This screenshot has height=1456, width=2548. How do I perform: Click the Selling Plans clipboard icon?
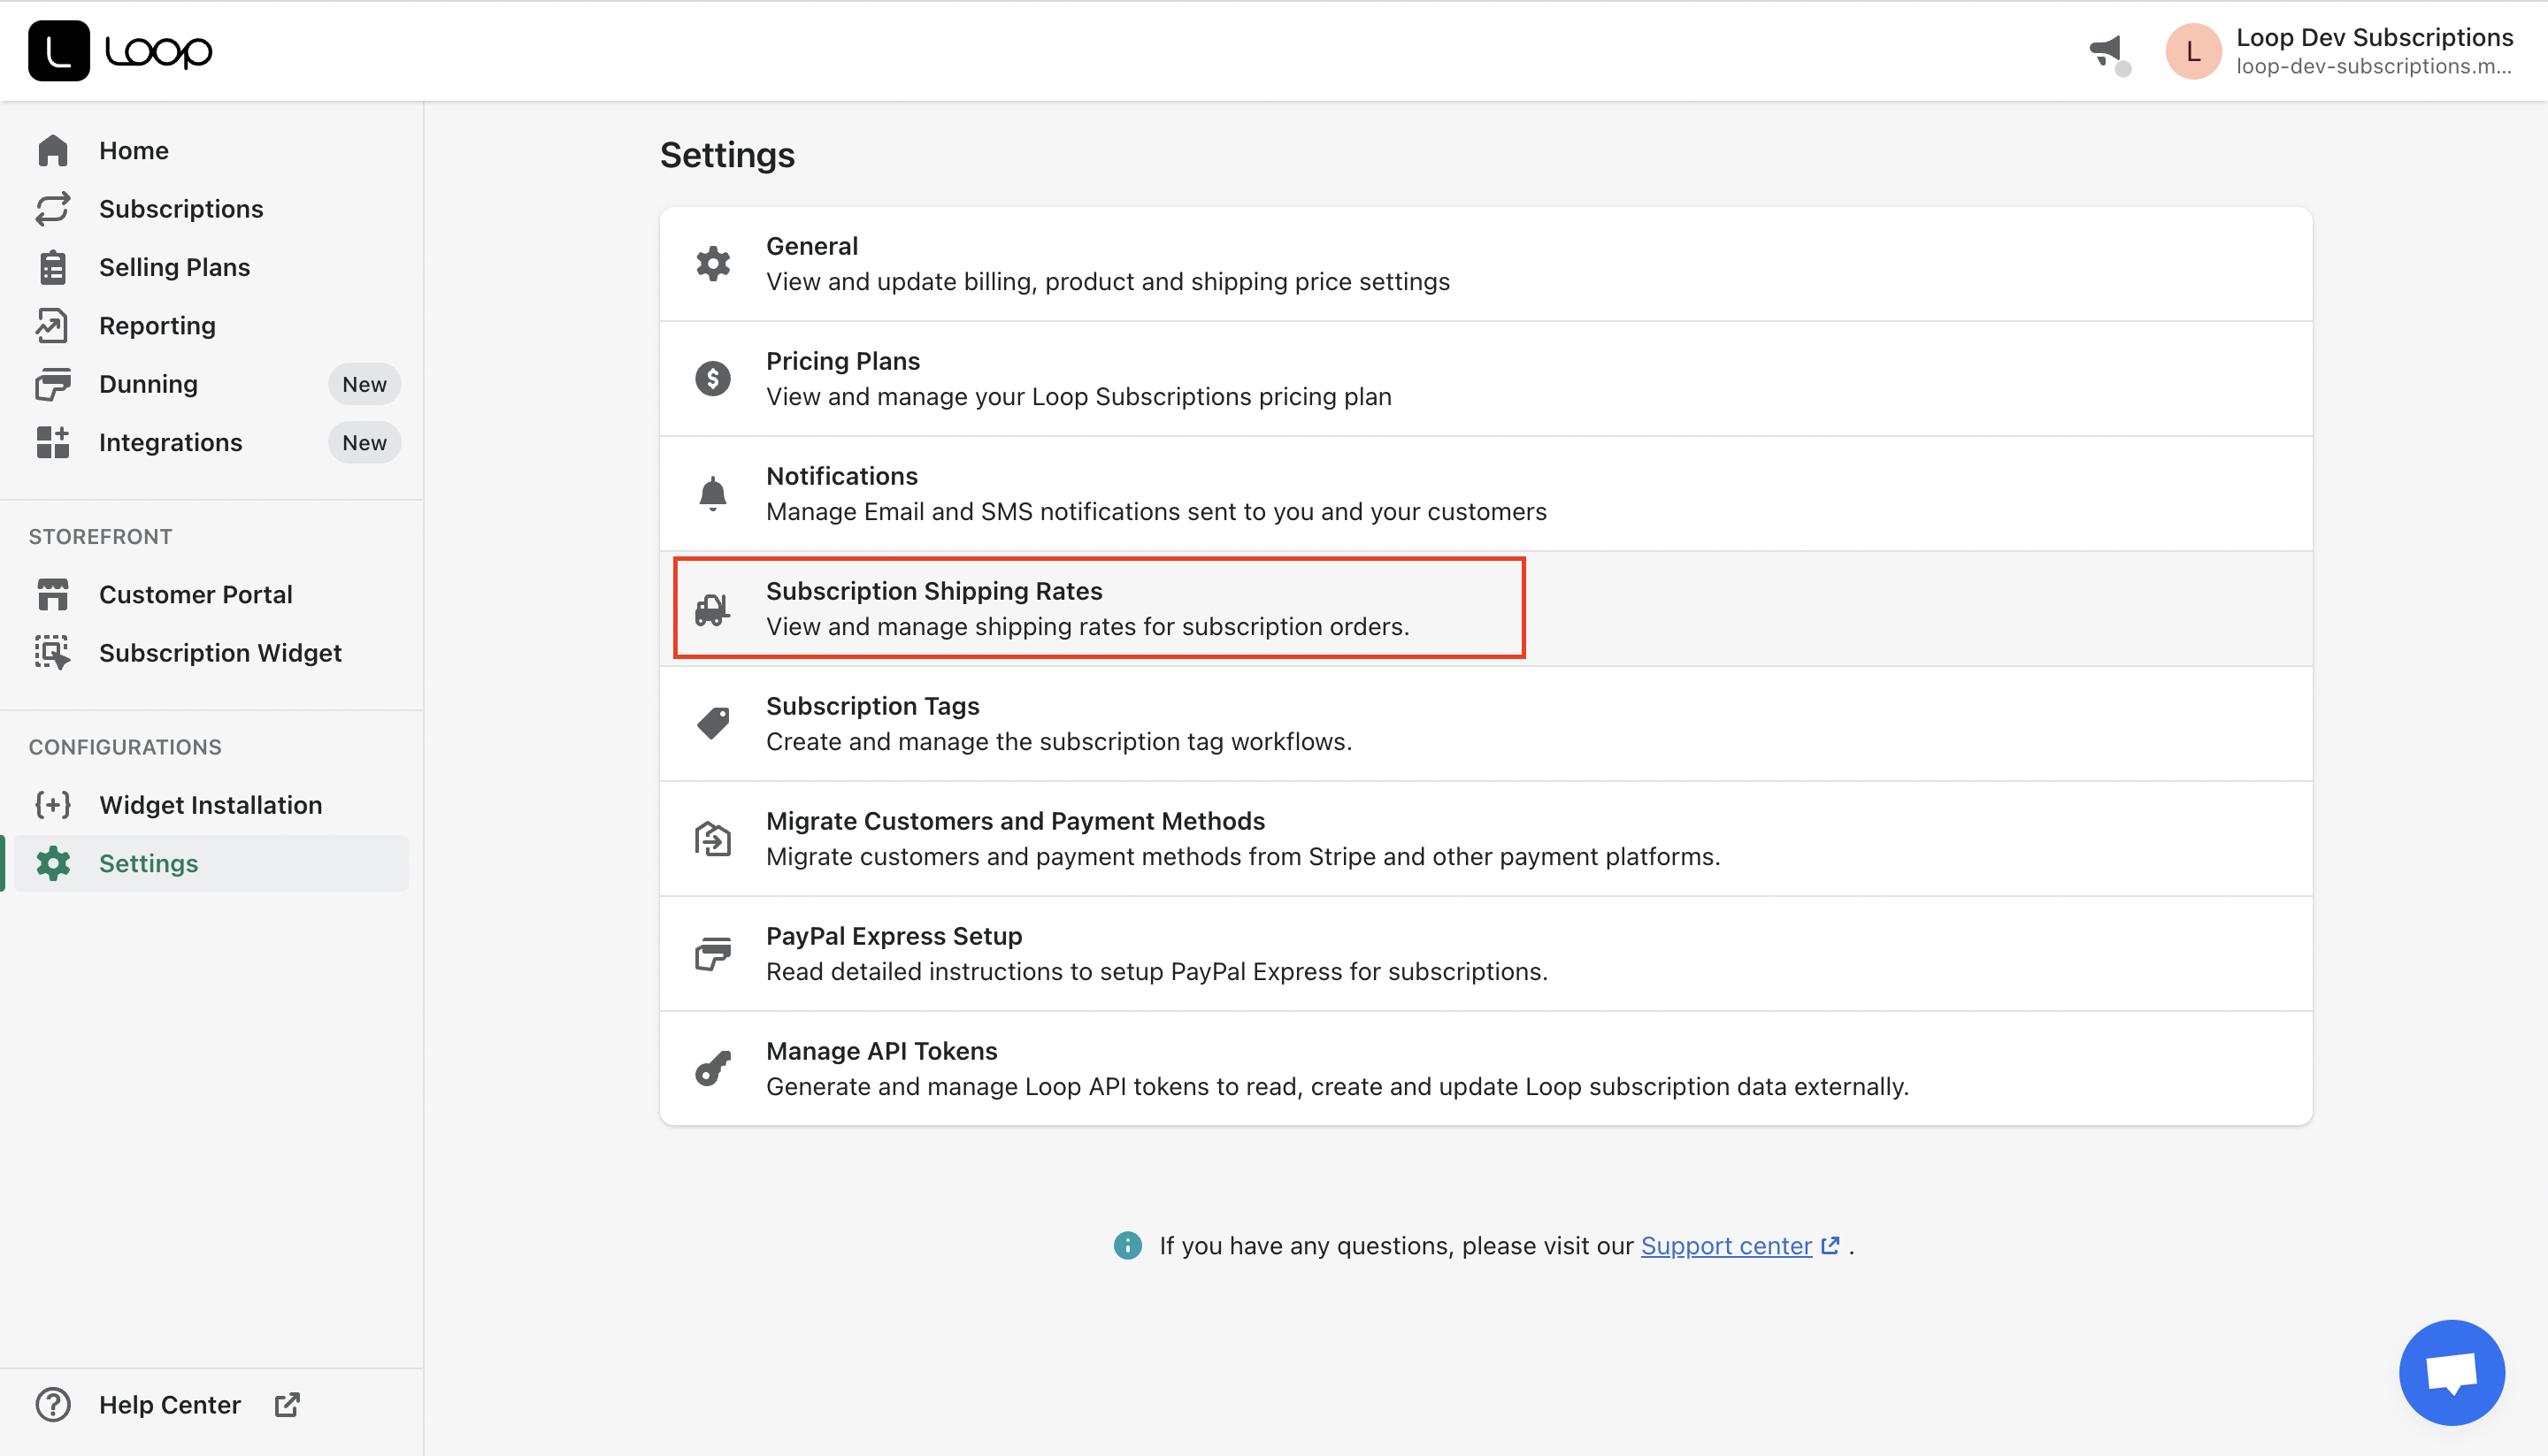tap(52, 267)
